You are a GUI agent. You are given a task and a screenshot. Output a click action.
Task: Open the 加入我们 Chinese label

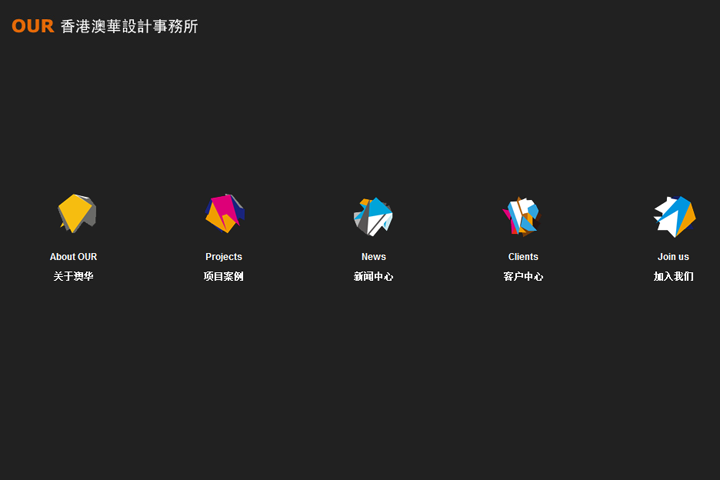click(x=673, y=277)
